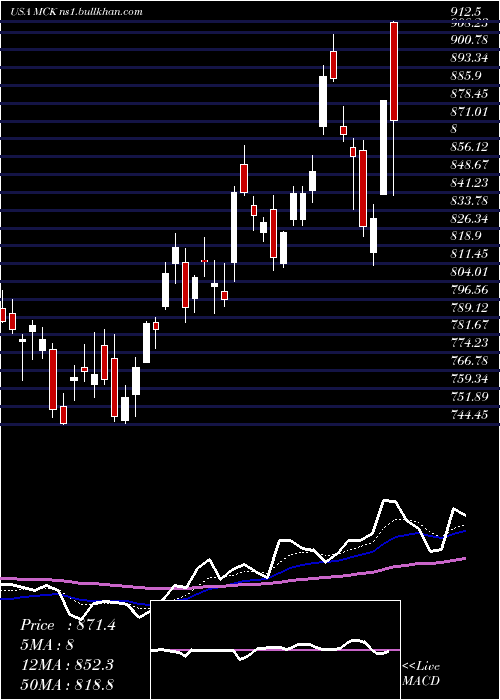
Task: Click the 856.12 price level label
Action: (469, 147)
